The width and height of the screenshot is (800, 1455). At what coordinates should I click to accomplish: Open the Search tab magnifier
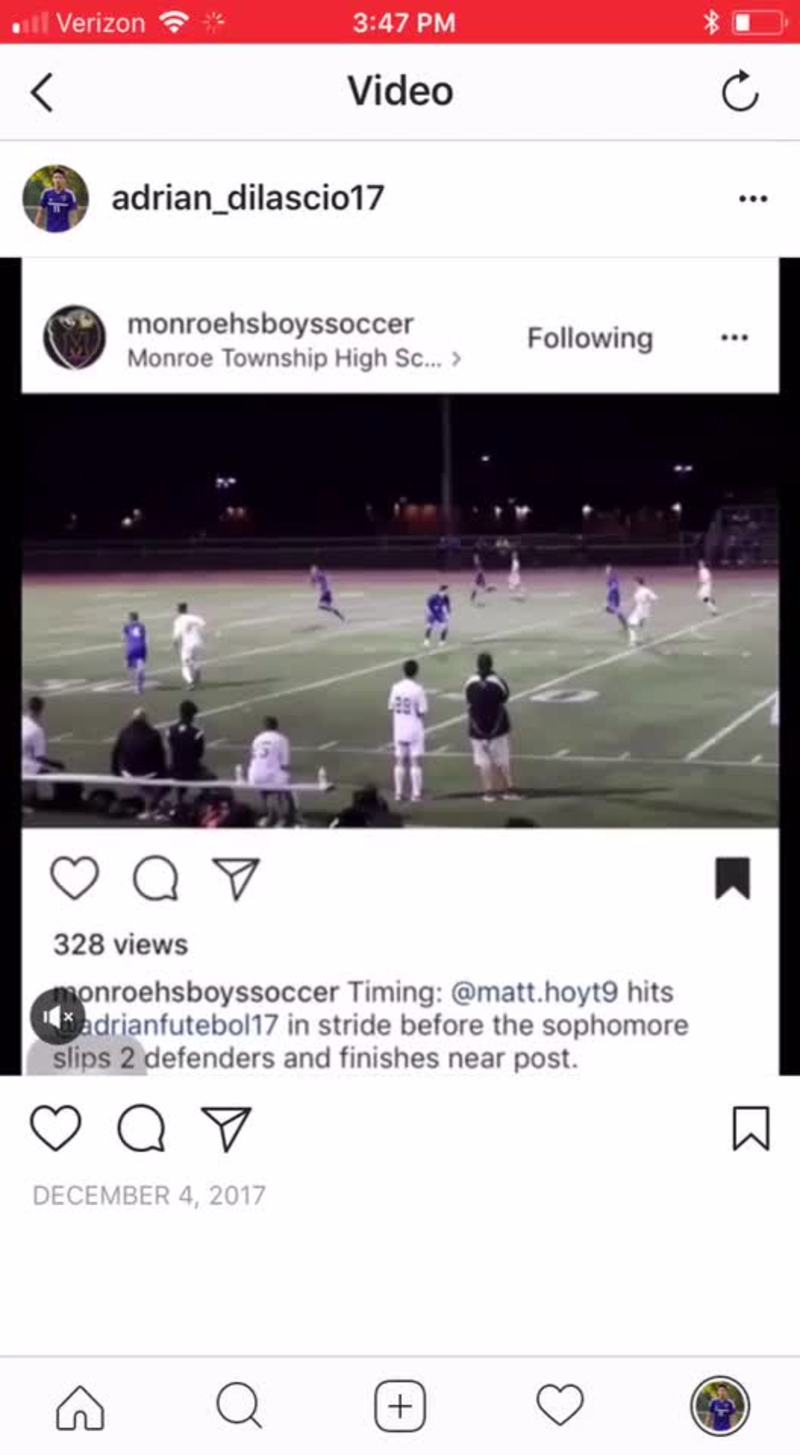[240, 1406]
